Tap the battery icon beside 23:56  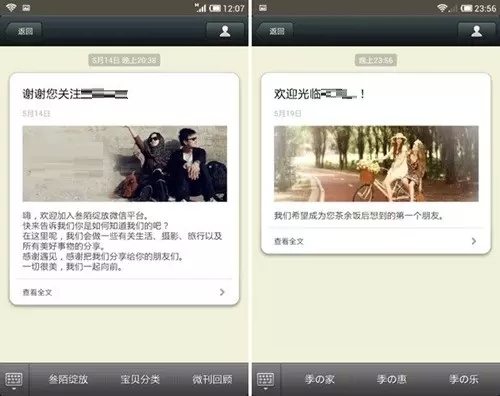click(466, 8)
